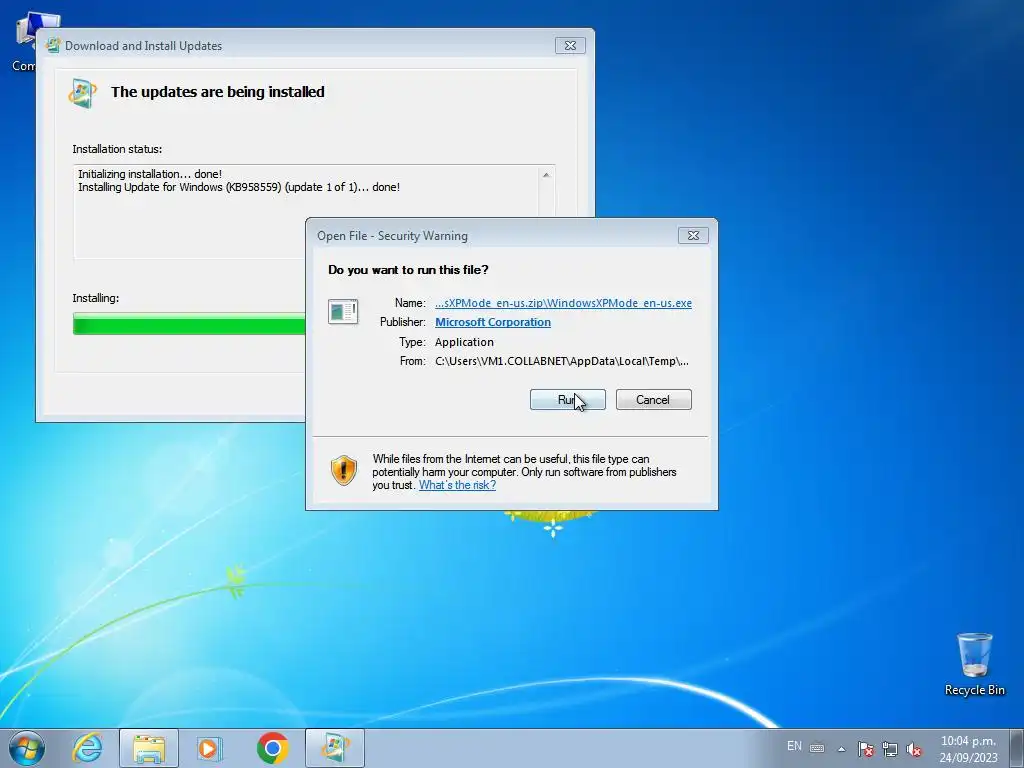Click the muted volume tray icon

pyautogui.click(x=914, y=749)
